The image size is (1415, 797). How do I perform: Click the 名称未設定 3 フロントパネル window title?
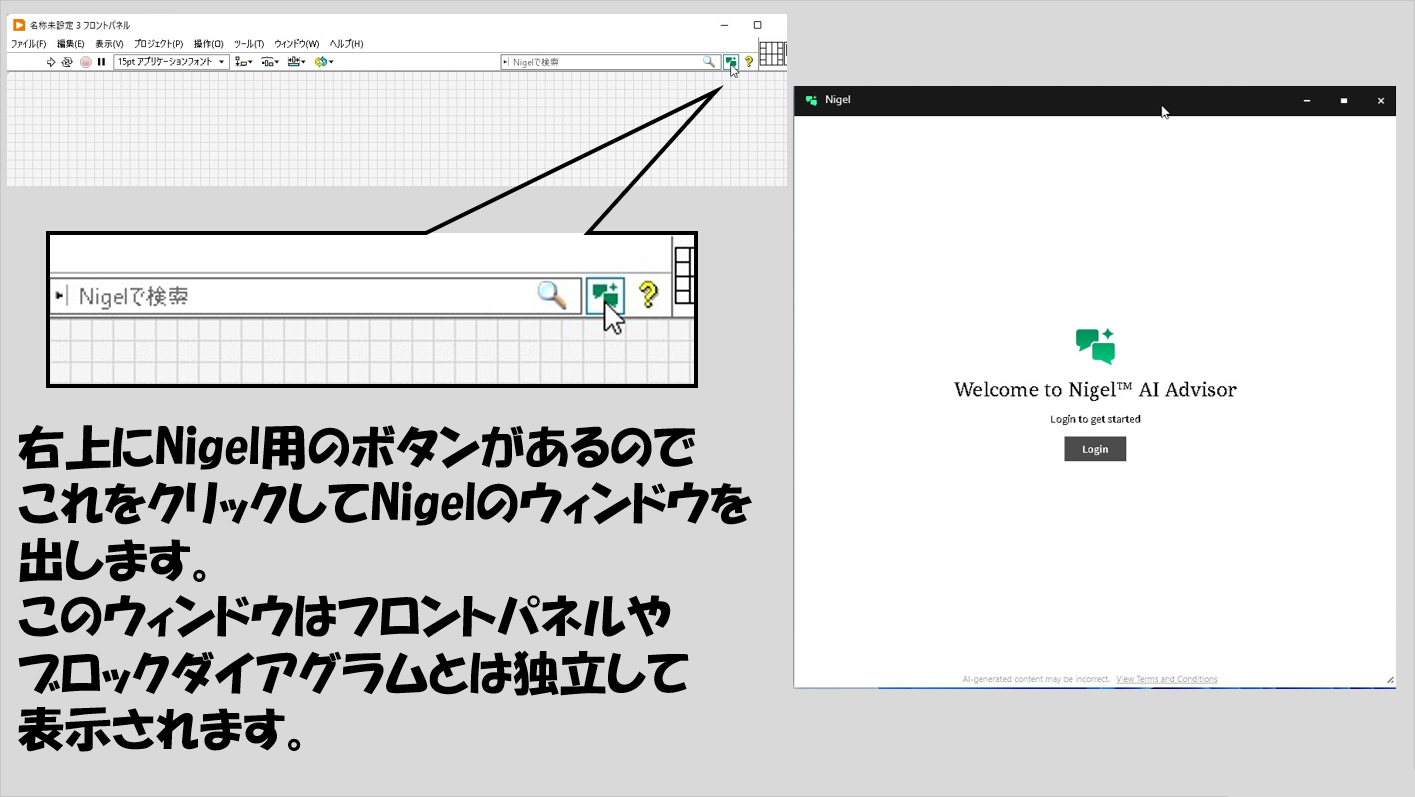[x=80, y=25]
